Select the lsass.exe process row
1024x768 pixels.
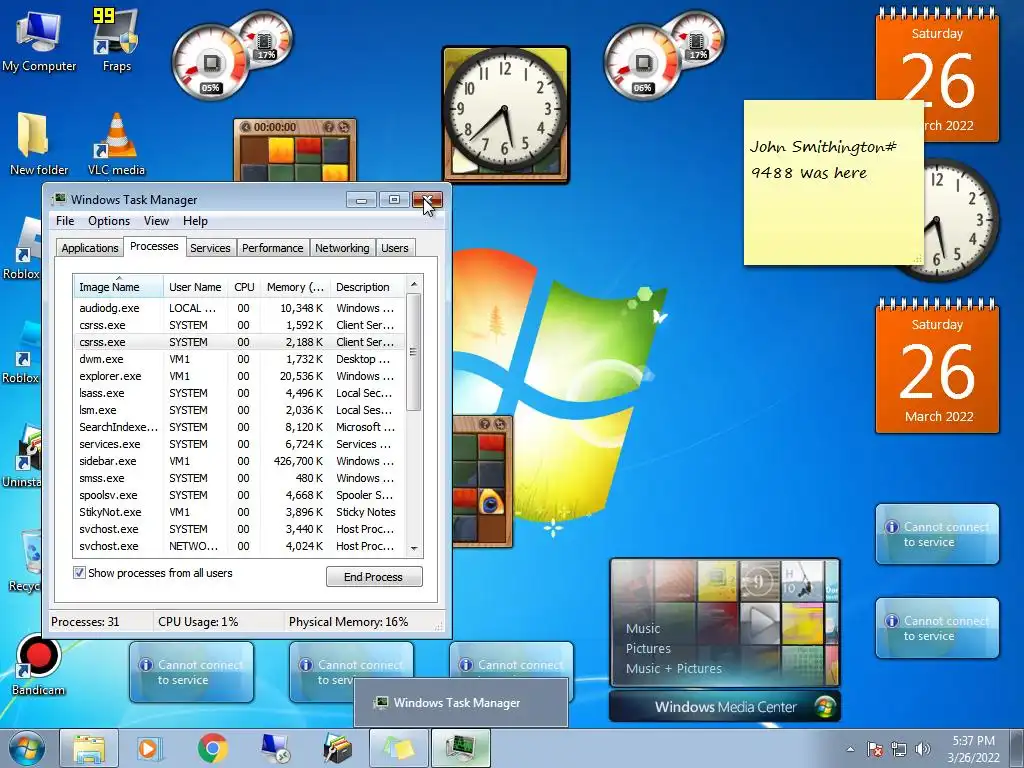tap(238, 392)
